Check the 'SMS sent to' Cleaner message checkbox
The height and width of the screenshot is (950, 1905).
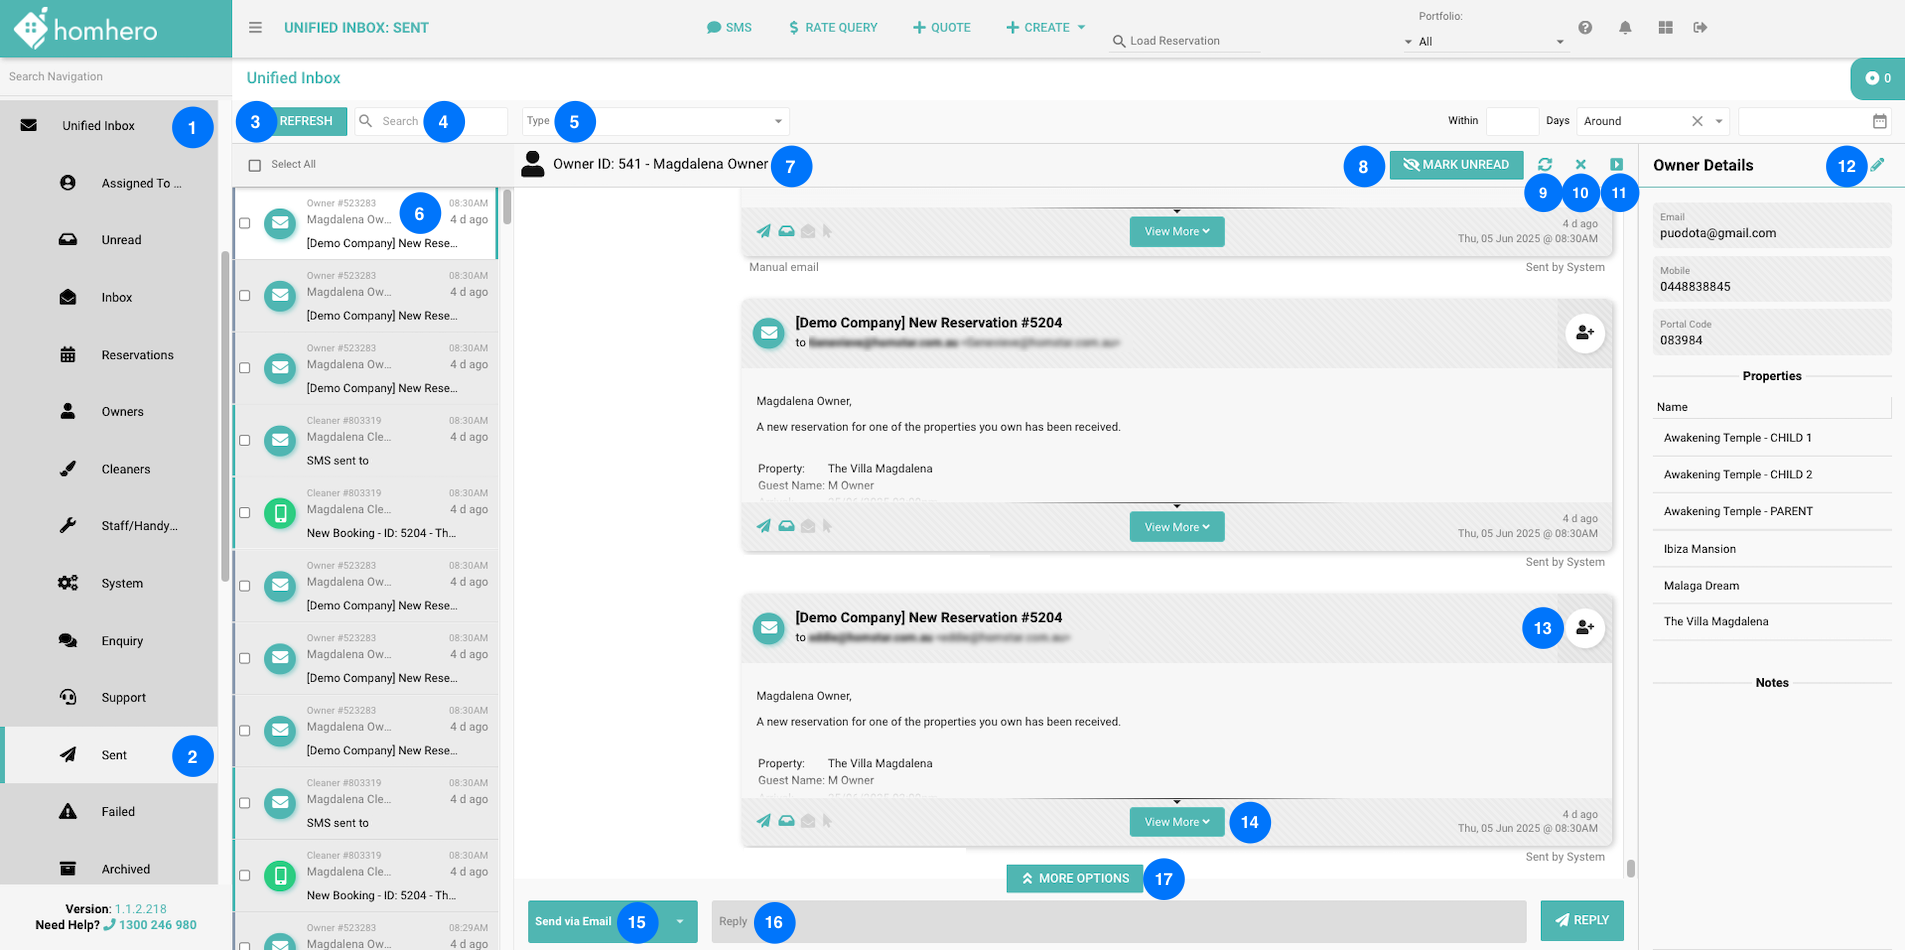245,440
